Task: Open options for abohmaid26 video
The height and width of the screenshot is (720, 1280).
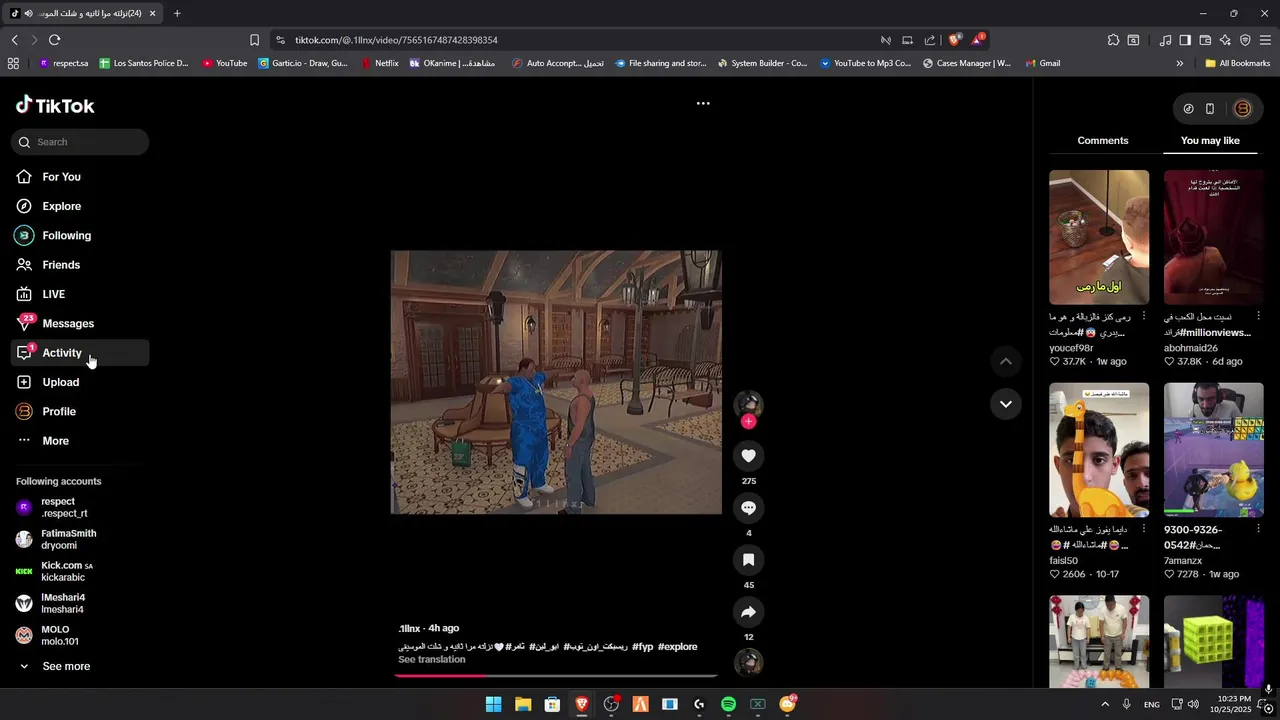Action: pyautogui.click(x=1258, y=316)
